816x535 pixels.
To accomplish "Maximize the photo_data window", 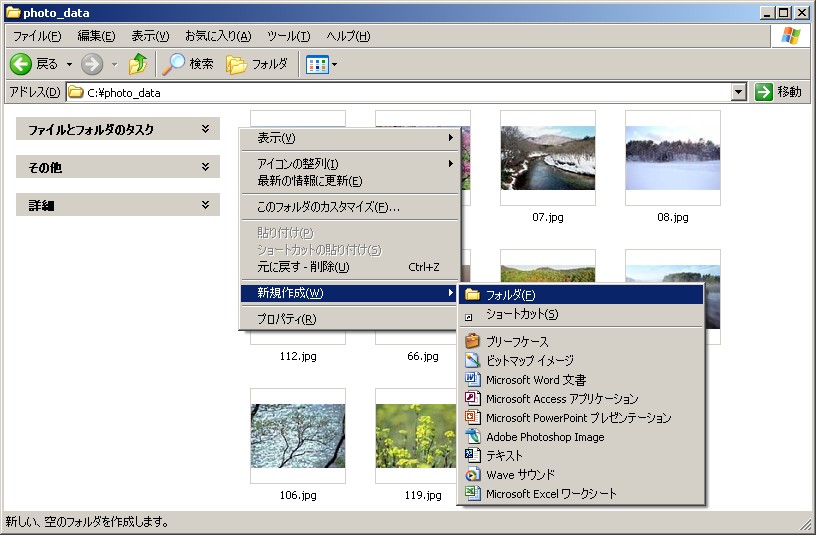I will click(783, 12).
